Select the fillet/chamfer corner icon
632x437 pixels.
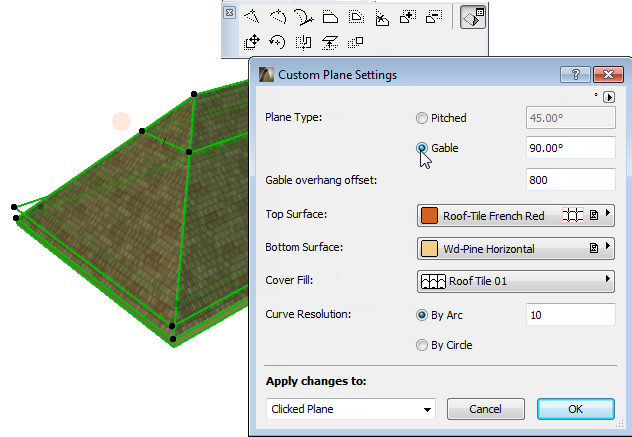point(330,17)
